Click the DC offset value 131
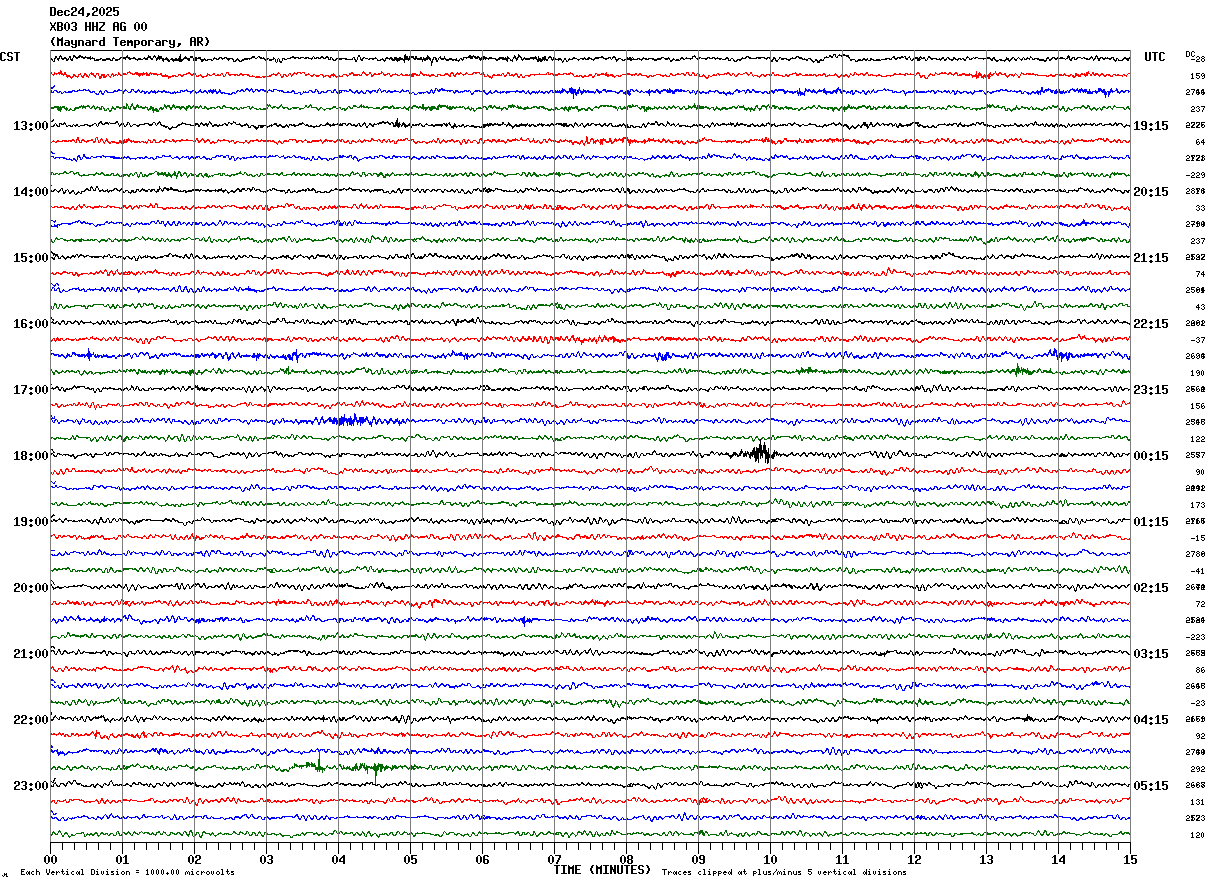 1197,802
